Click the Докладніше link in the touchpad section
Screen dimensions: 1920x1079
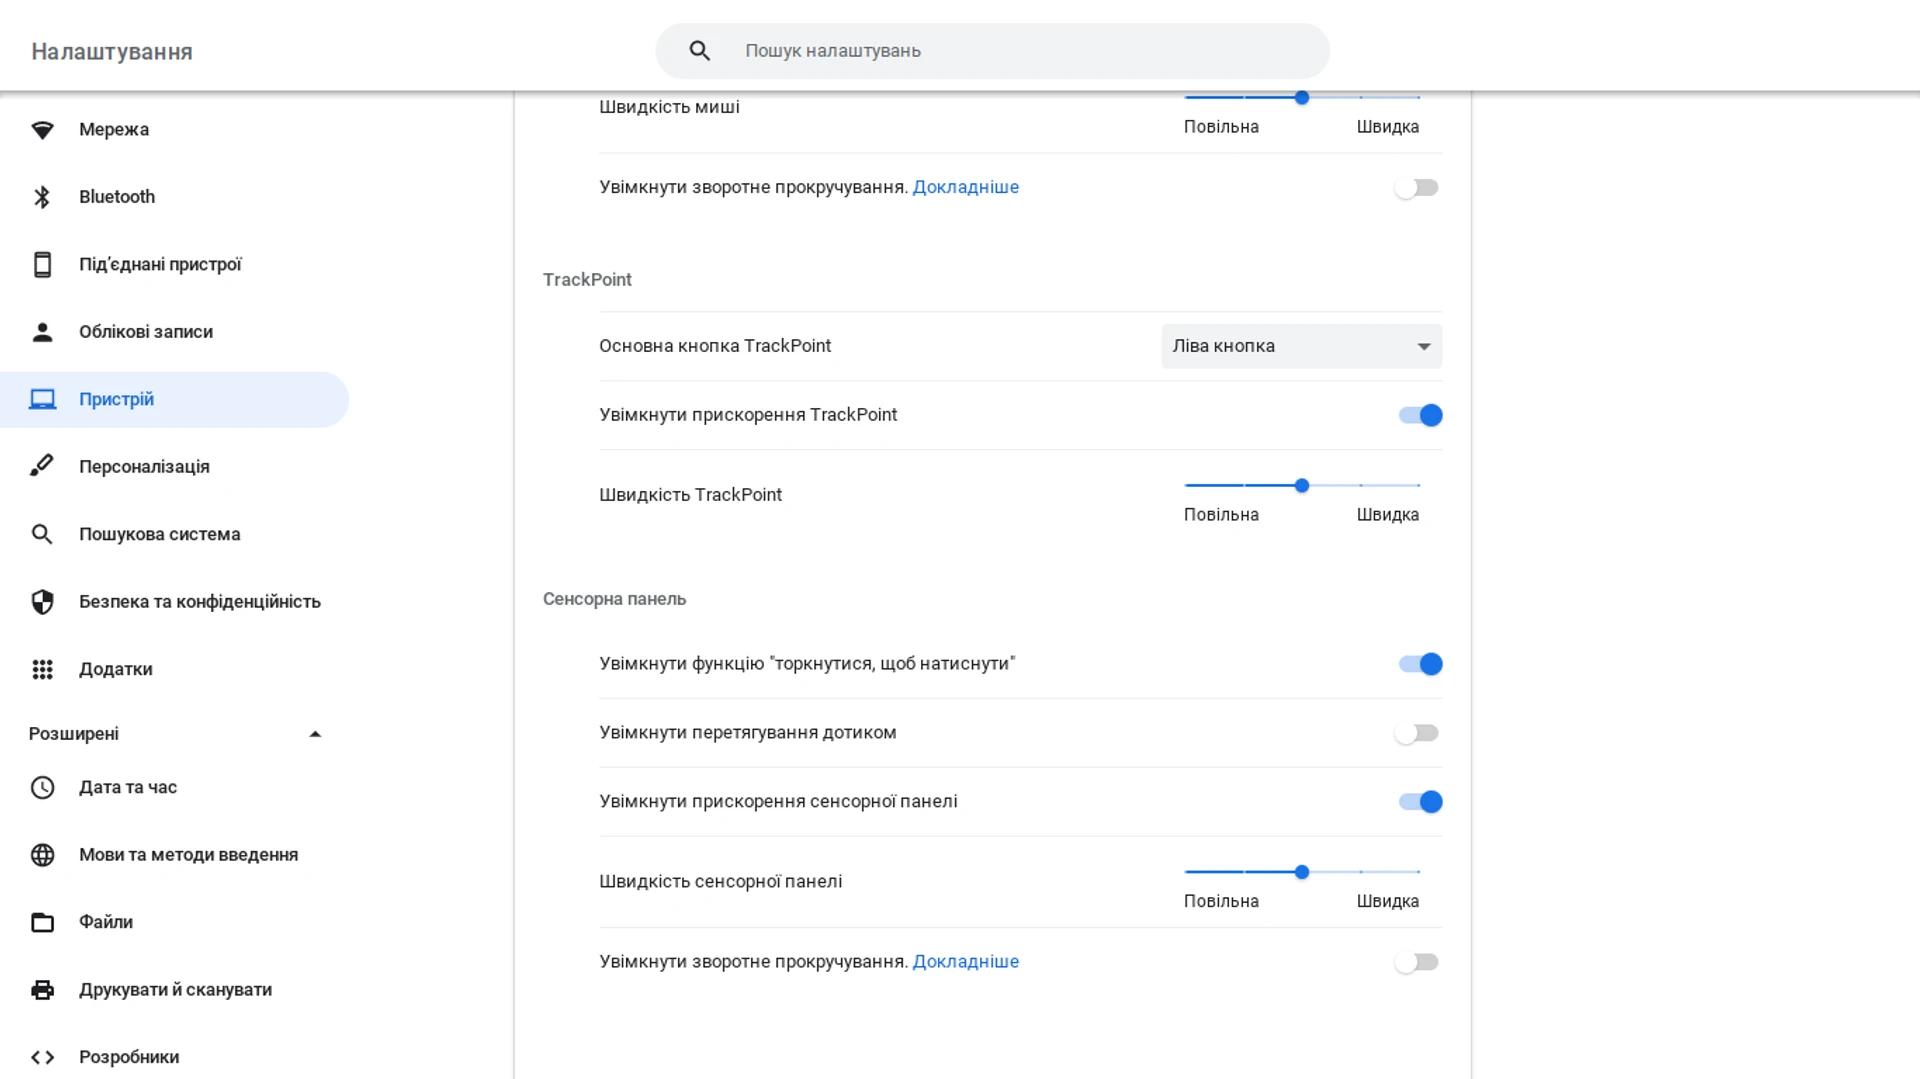coord(965,961)
